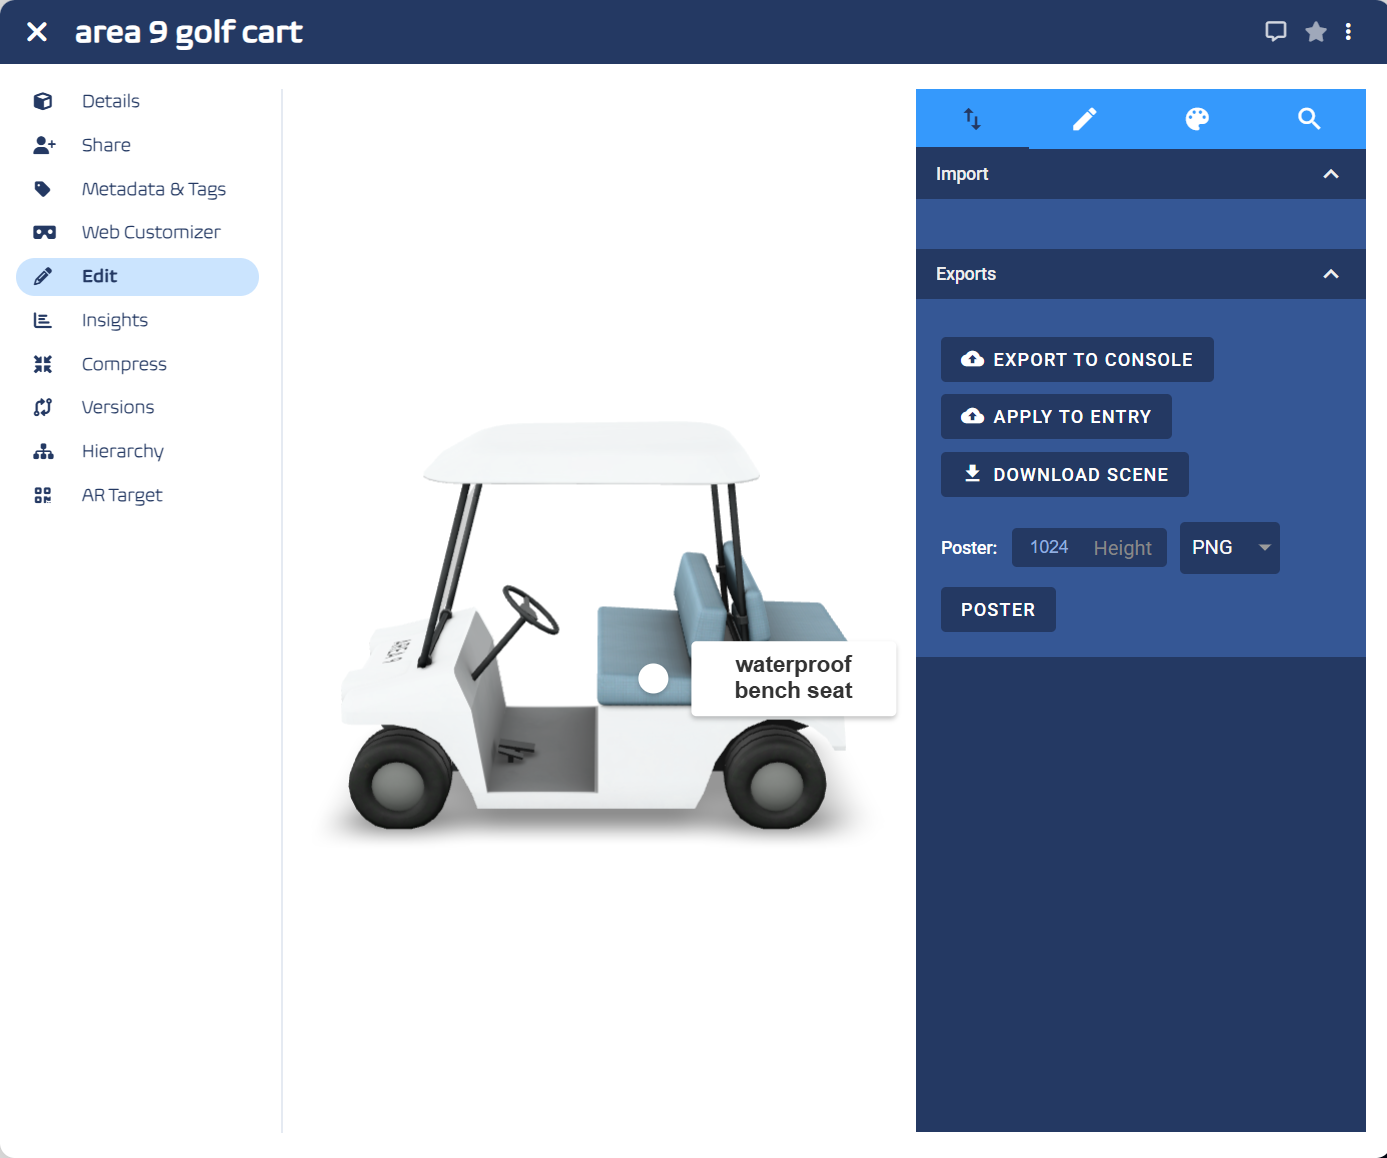The width and height of the screenshot is (1387, 1158).
Task: Click the favorite star icon
Action: coord(1315,32)
